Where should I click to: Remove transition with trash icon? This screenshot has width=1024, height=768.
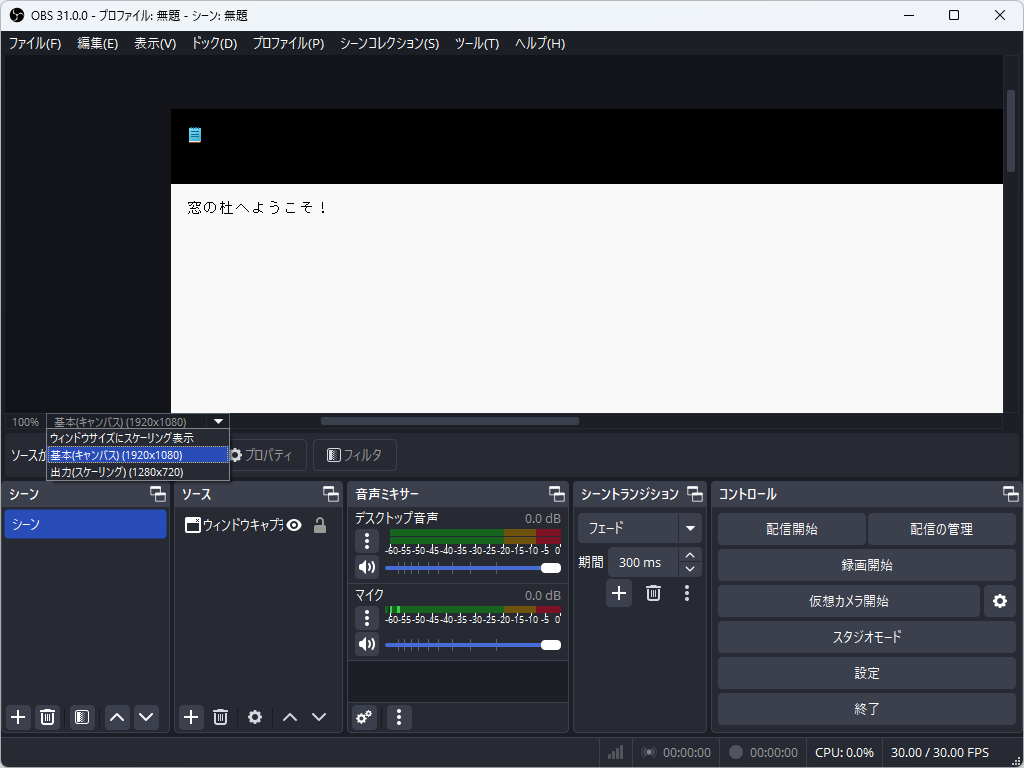tap(653, 593)
